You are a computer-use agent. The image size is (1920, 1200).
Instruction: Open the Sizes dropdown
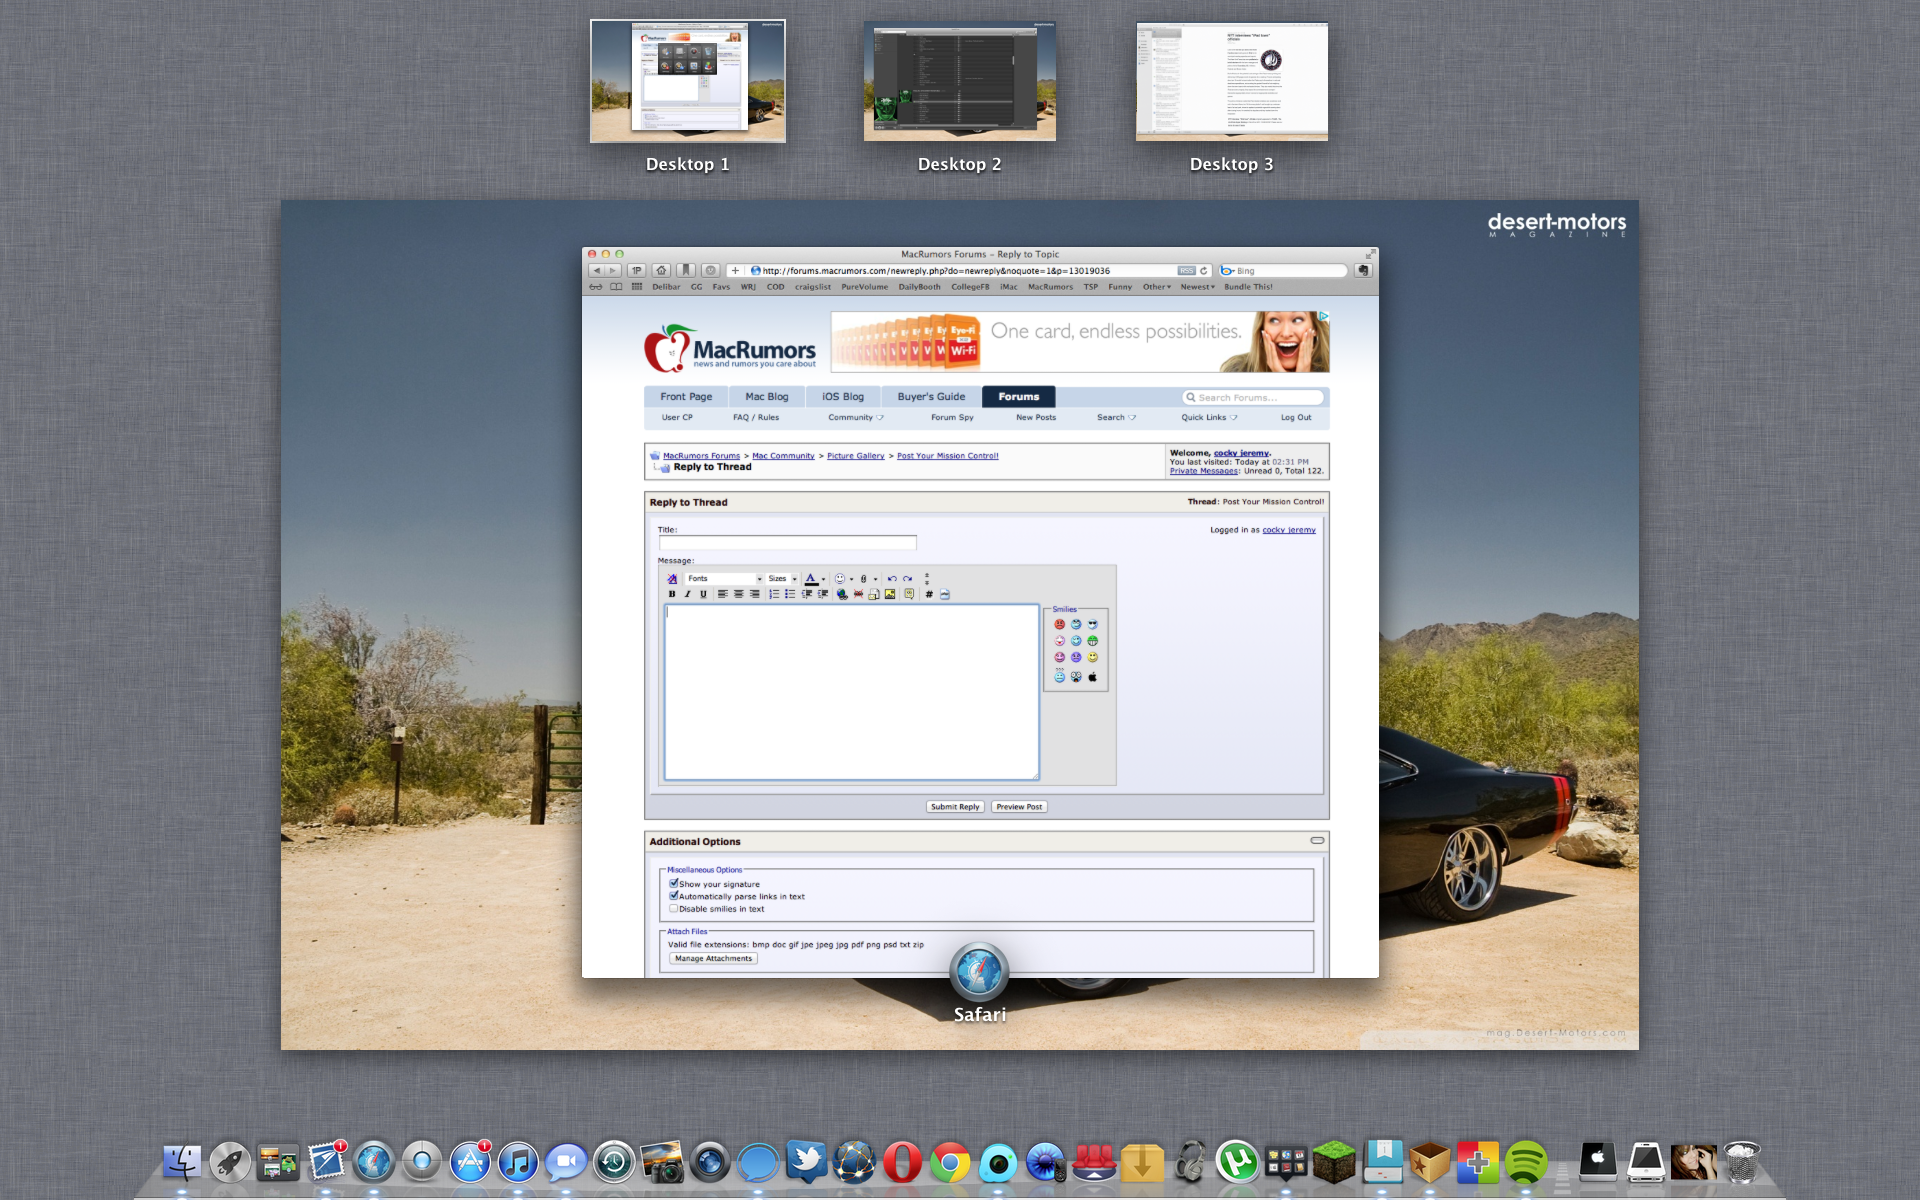pos(782,579)
